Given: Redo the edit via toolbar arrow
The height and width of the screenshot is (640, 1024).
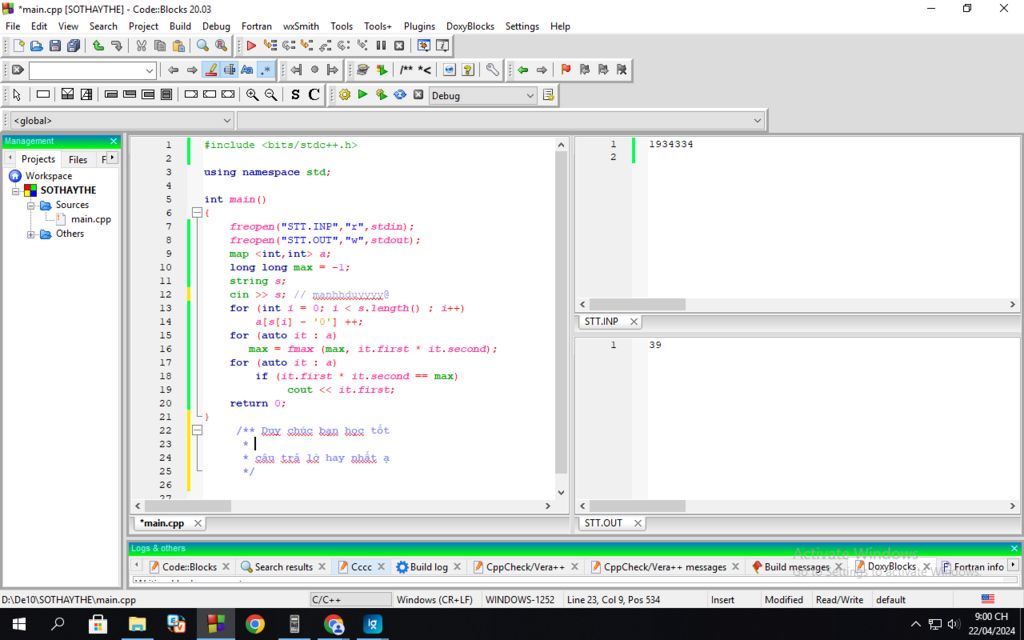Looking at the screenshot, I should 116,46.
